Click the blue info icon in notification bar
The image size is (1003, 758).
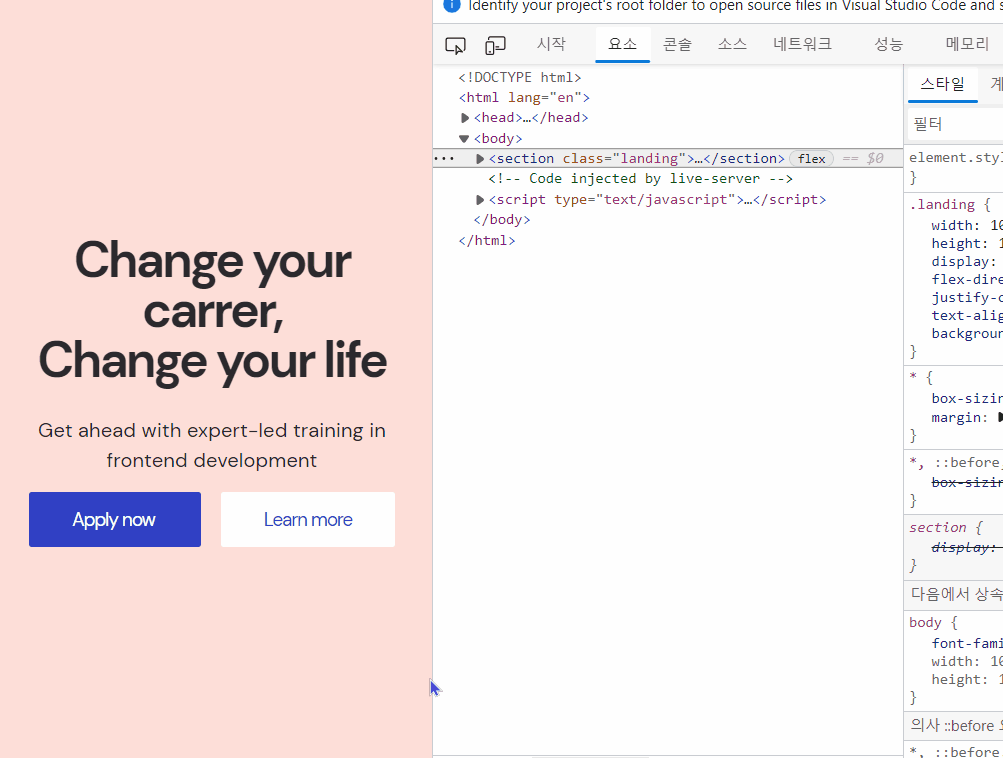(x=452, y=5)
